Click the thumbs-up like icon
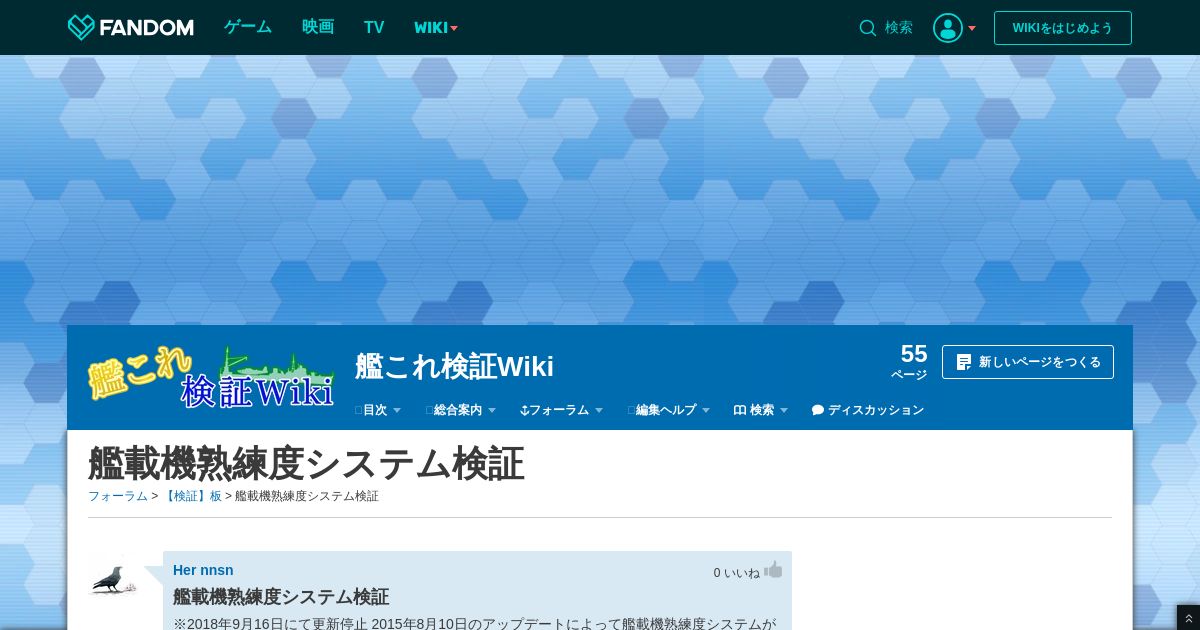The image size is (1200, 630). [773, 570]
